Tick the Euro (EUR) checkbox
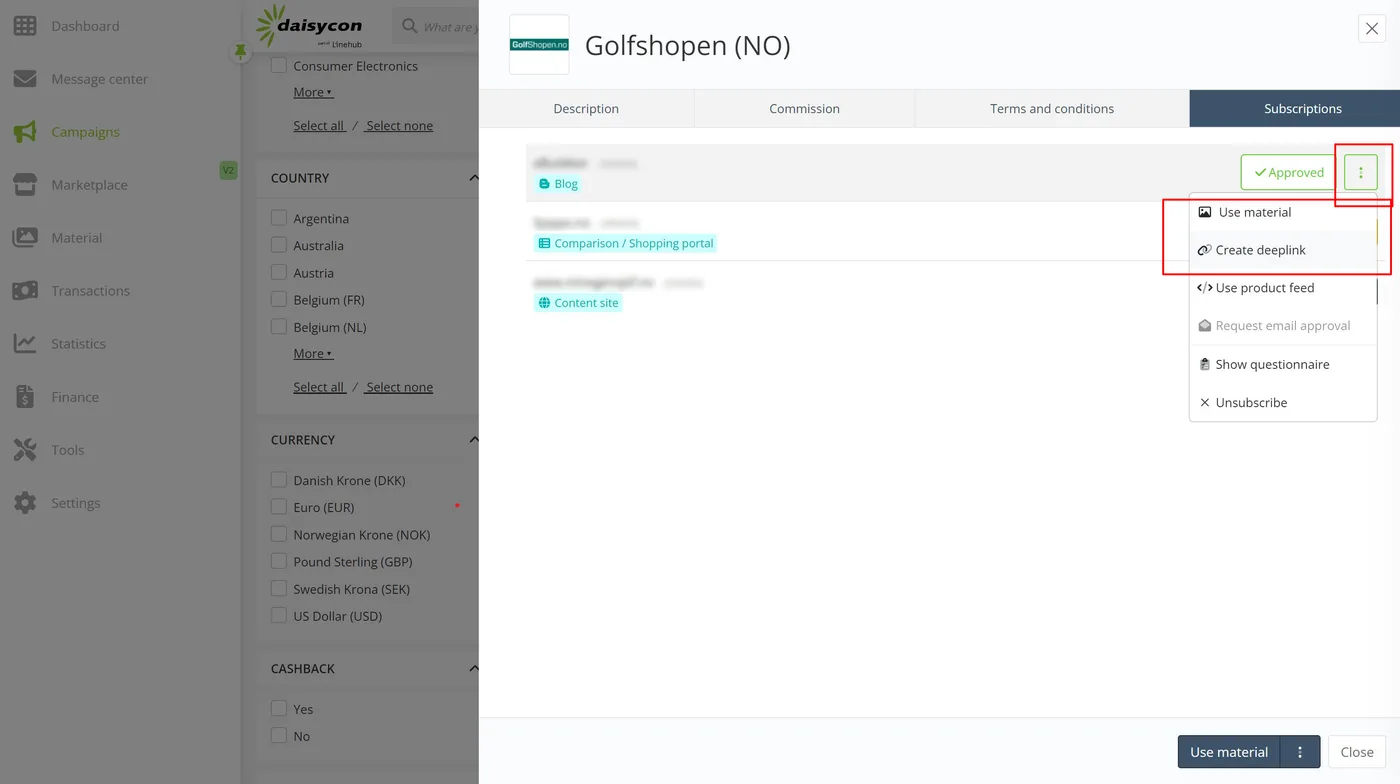The height and width of the screenshot is (784, 1400). 279,507
